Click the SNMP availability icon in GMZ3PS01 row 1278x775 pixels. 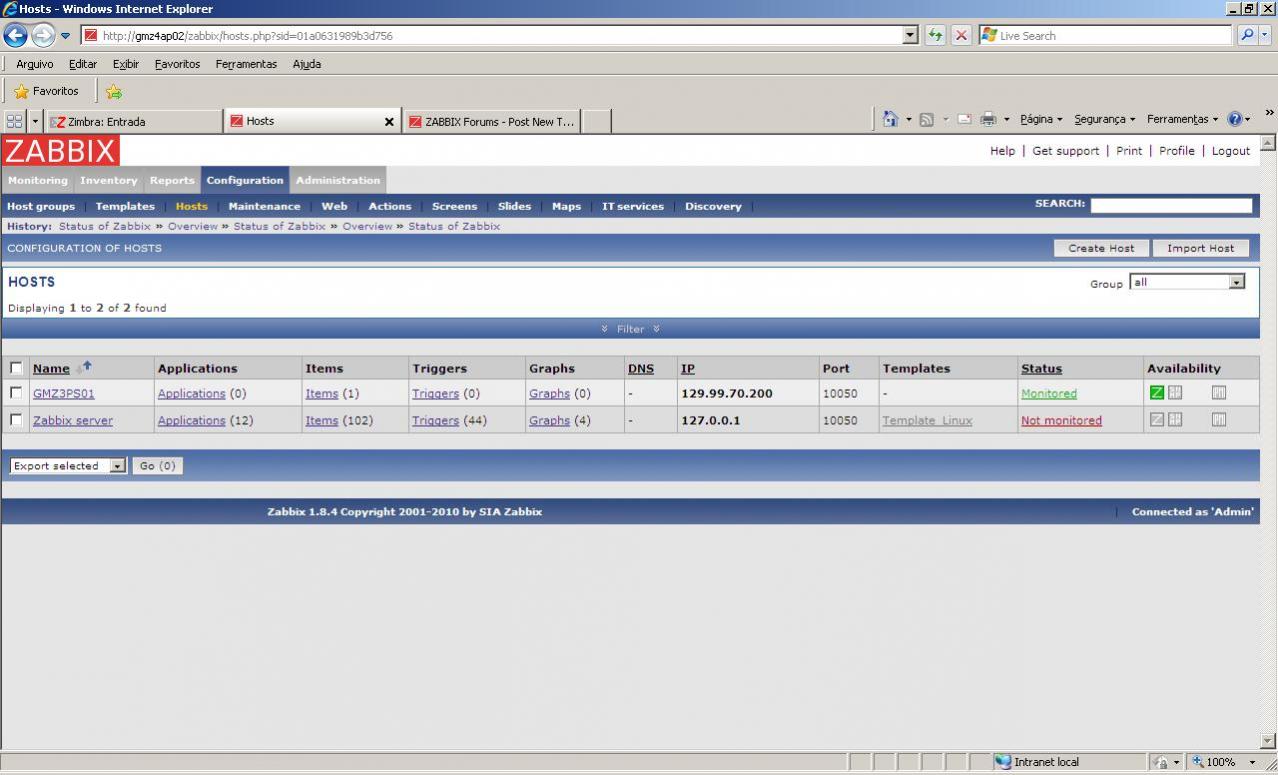click(x=1175, y=393)
